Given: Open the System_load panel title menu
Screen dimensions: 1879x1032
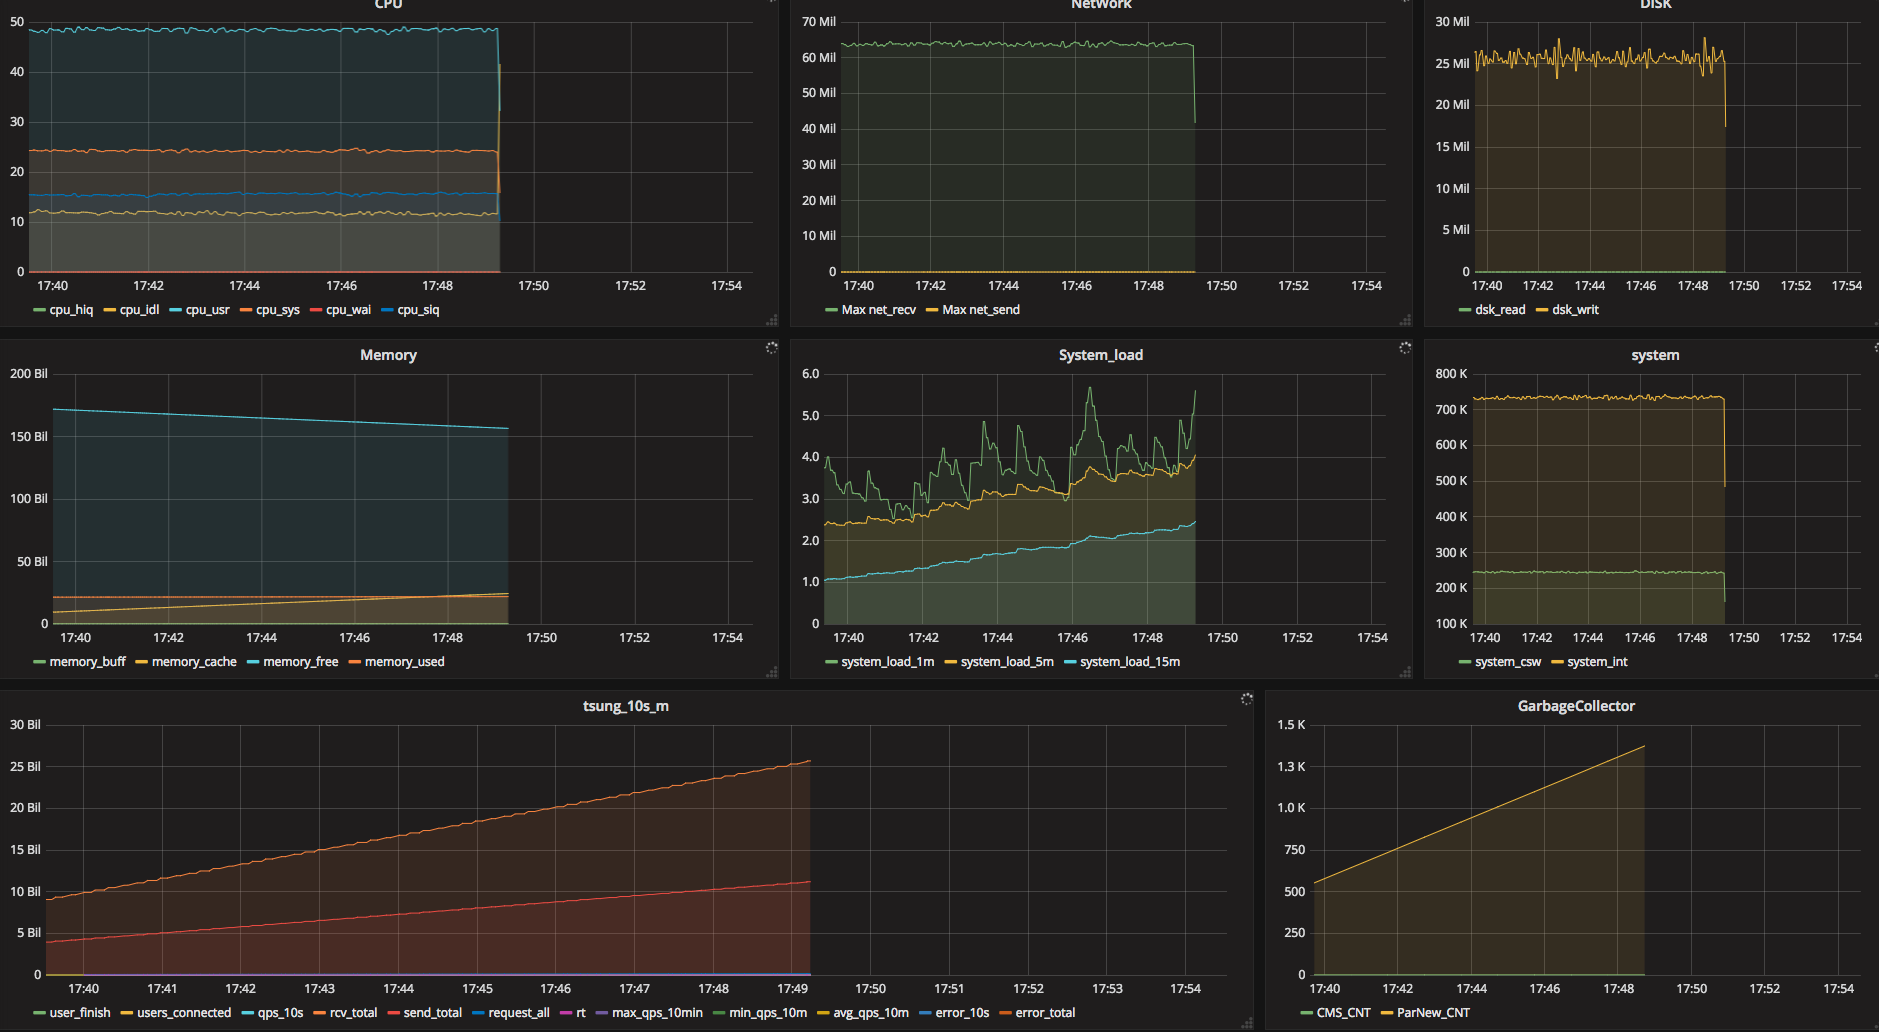Looking at the screenshot, I should click(x=1100, y=355).
